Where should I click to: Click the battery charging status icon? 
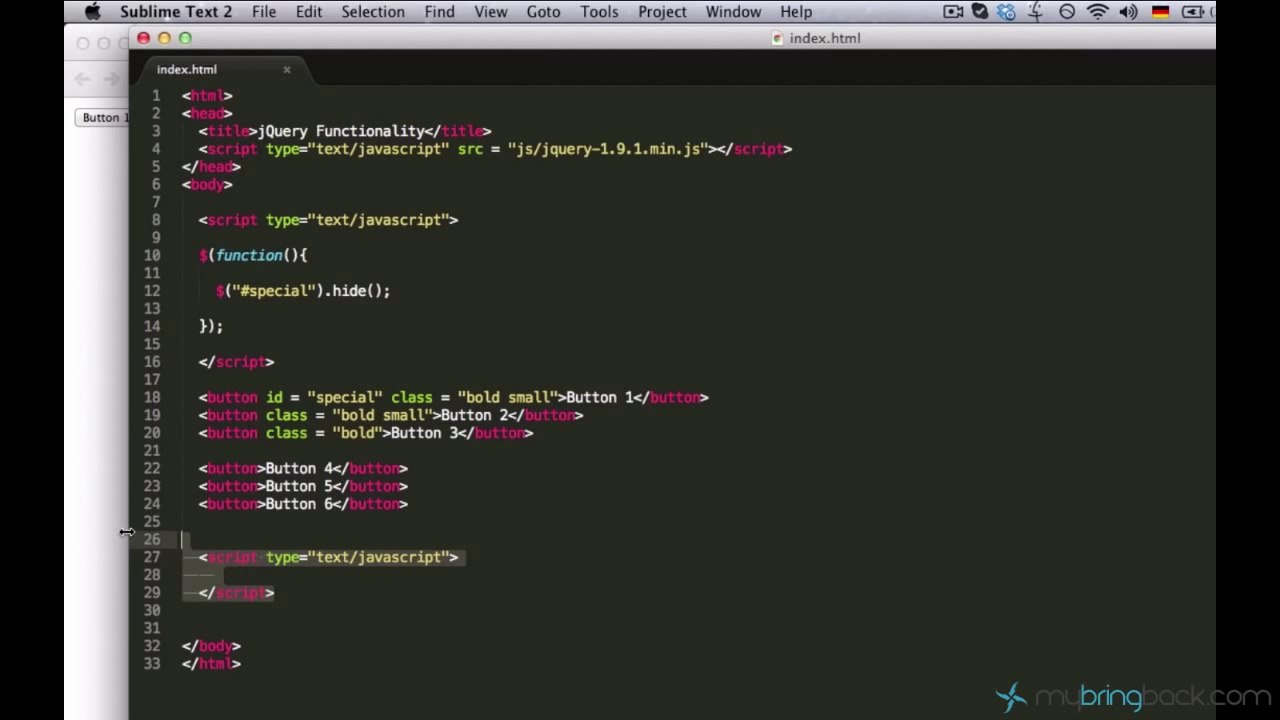(x=1192, y=12)
